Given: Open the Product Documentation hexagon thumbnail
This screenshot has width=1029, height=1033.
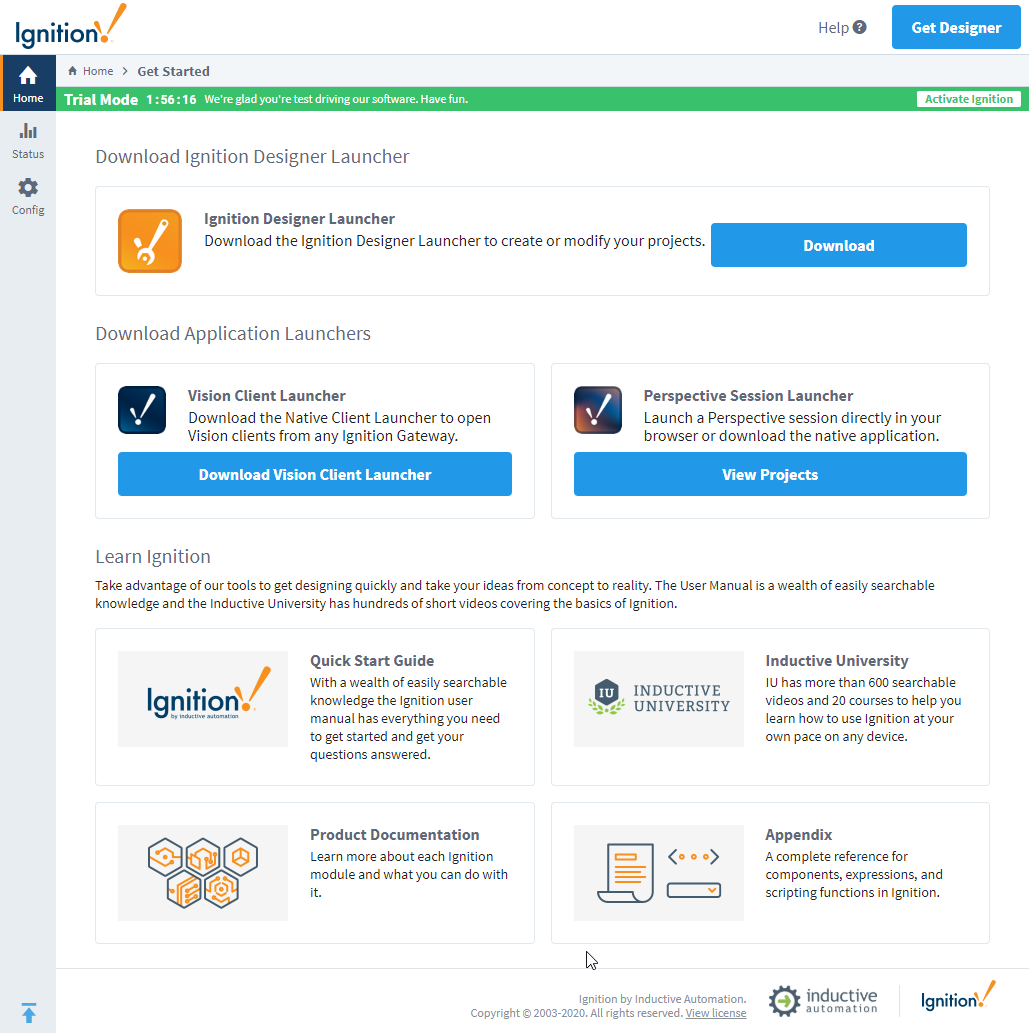Looking at the screenshot, I should coord(203,873).
